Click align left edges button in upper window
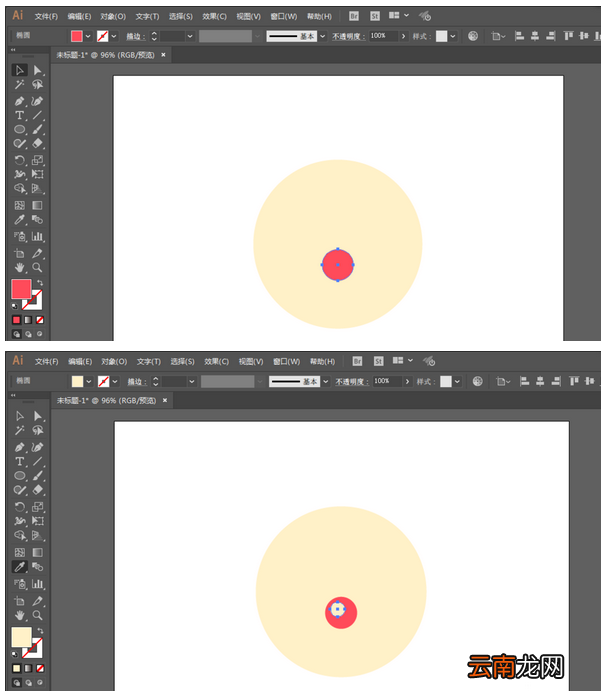The width and height of the screenshot is (601, 695). [x=519, y=36]
